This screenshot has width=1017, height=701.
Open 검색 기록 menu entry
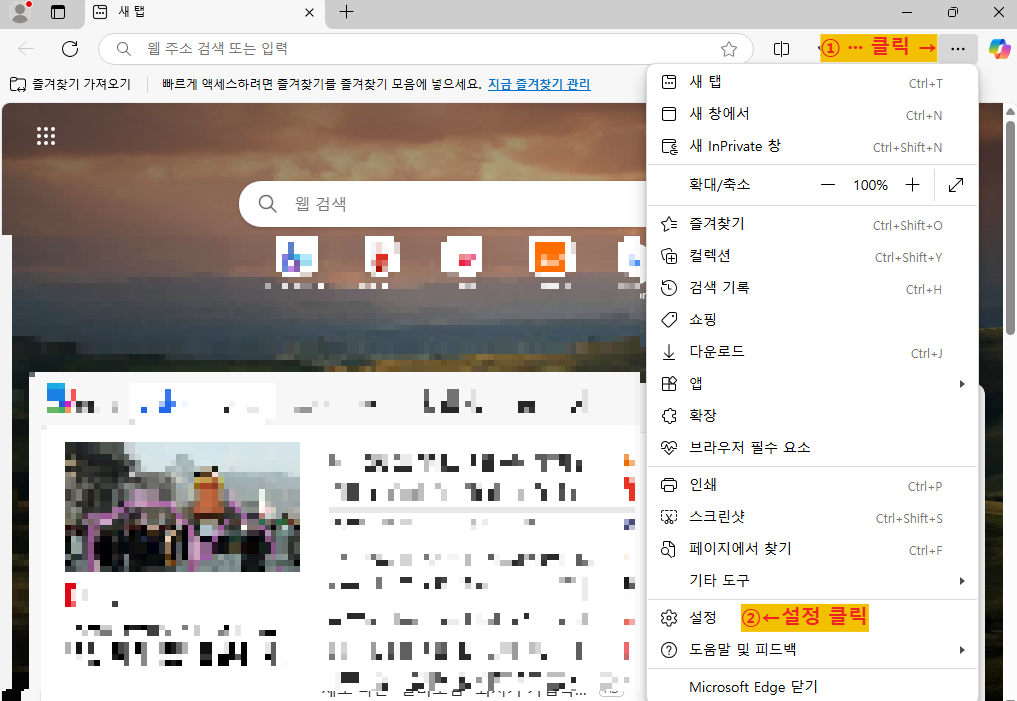point(812,288)
